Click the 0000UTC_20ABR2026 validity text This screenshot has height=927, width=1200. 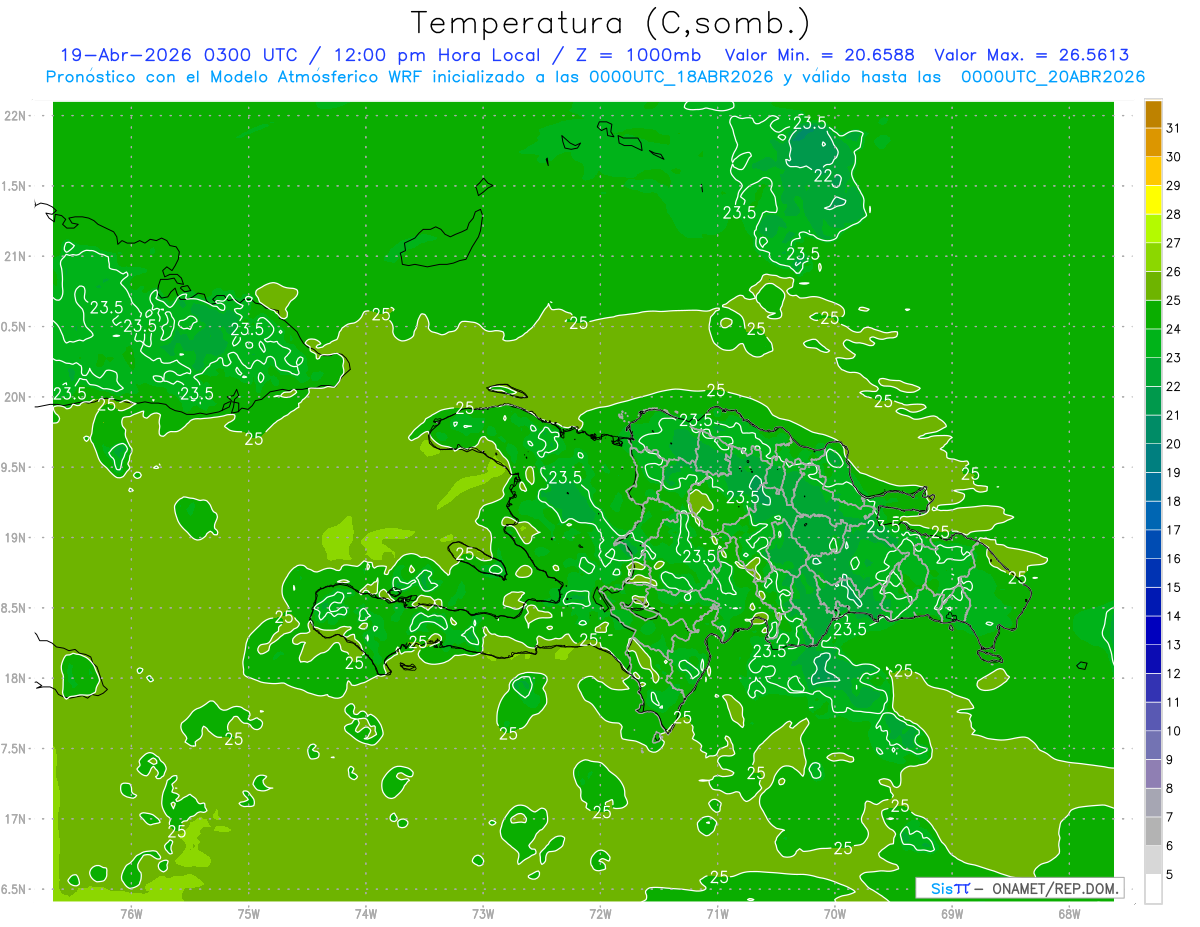[1052, 76]
